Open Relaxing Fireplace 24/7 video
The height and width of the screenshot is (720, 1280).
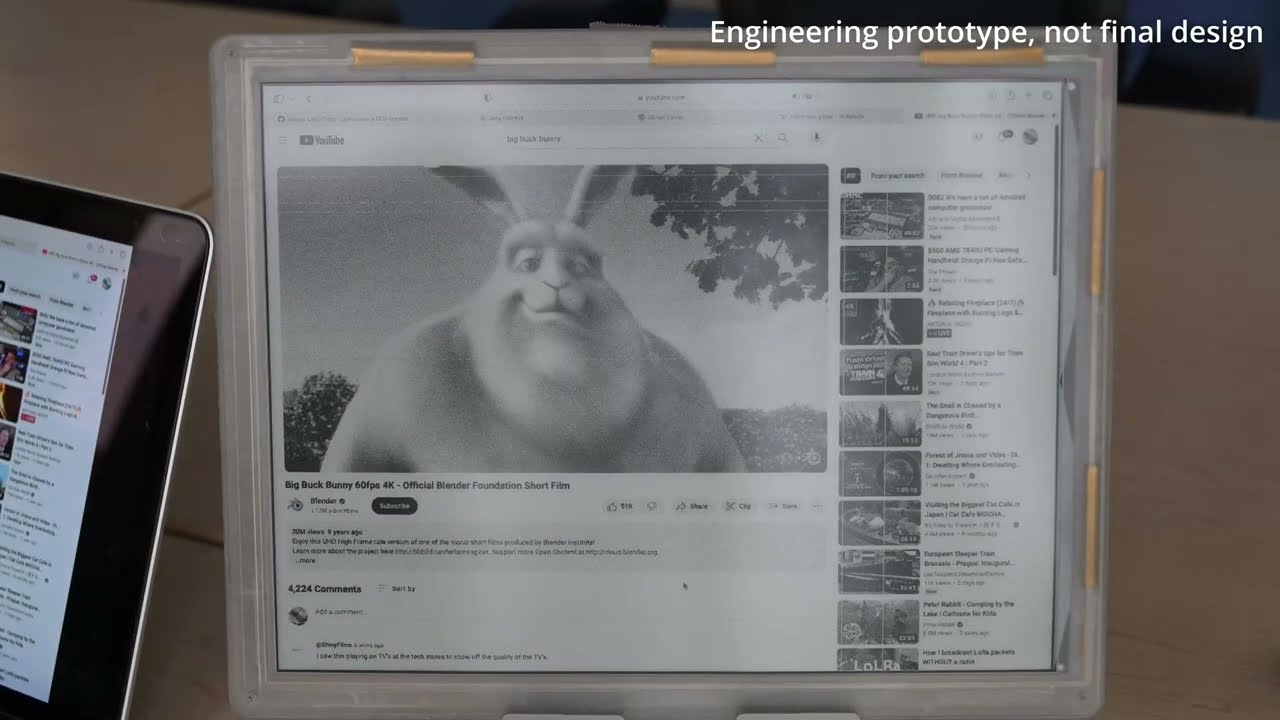[881, 322]
